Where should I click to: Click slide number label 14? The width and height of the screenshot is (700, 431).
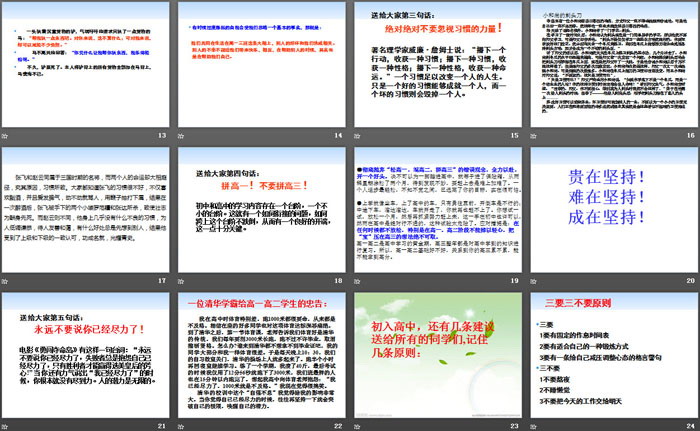click(x=338, y=135)
